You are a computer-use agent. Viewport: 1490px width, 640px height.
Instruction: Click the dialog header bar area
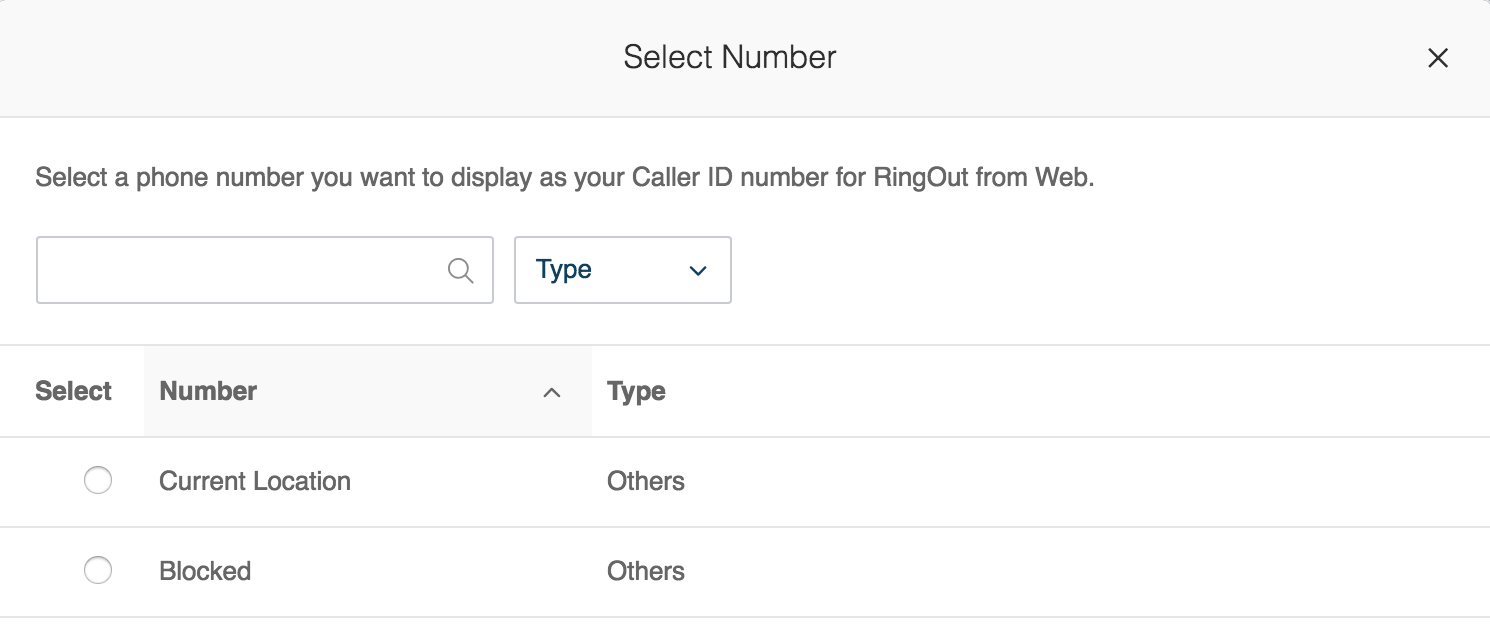tap(300, 58)
